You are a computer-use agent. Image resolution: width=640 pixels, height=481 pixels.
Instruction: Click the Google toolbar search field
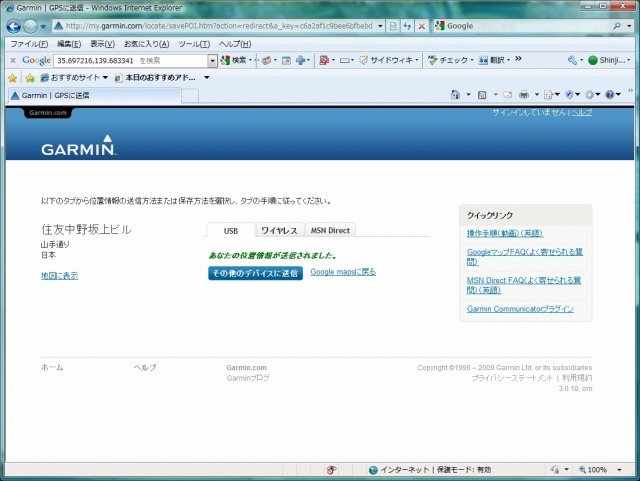tap(131, 61)
